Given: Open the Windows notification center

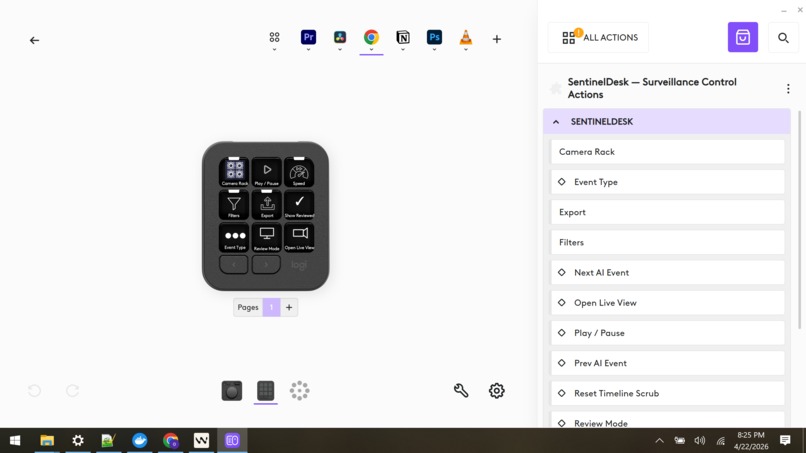Looking at the screenshot, I should (x=785, y=441).
